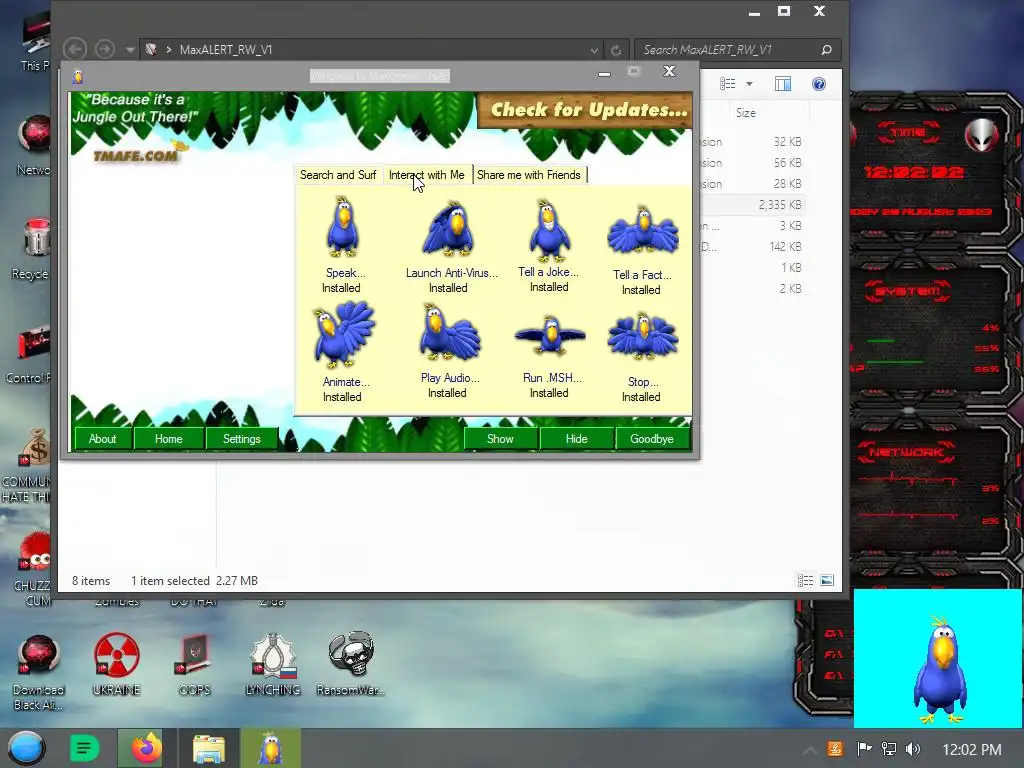Click the Start orb button
The height and width of the screenshot is (768, 1024).
coord(26,748)
